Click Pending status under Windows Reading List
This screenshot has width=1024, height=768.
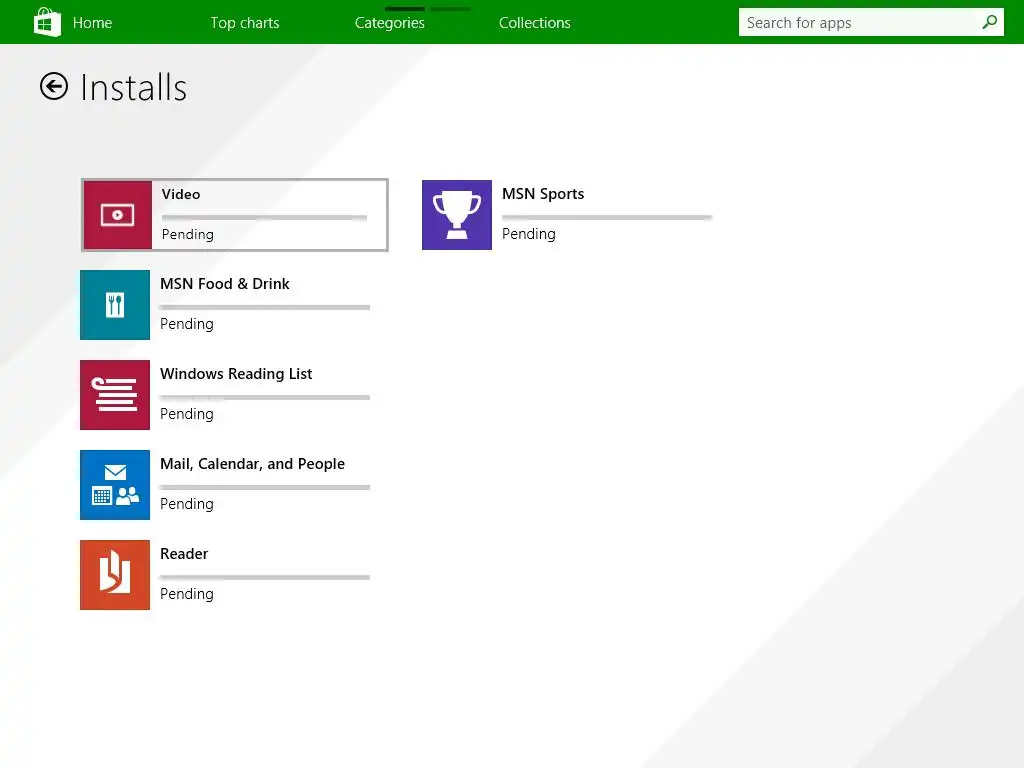(x=187, y=414)
